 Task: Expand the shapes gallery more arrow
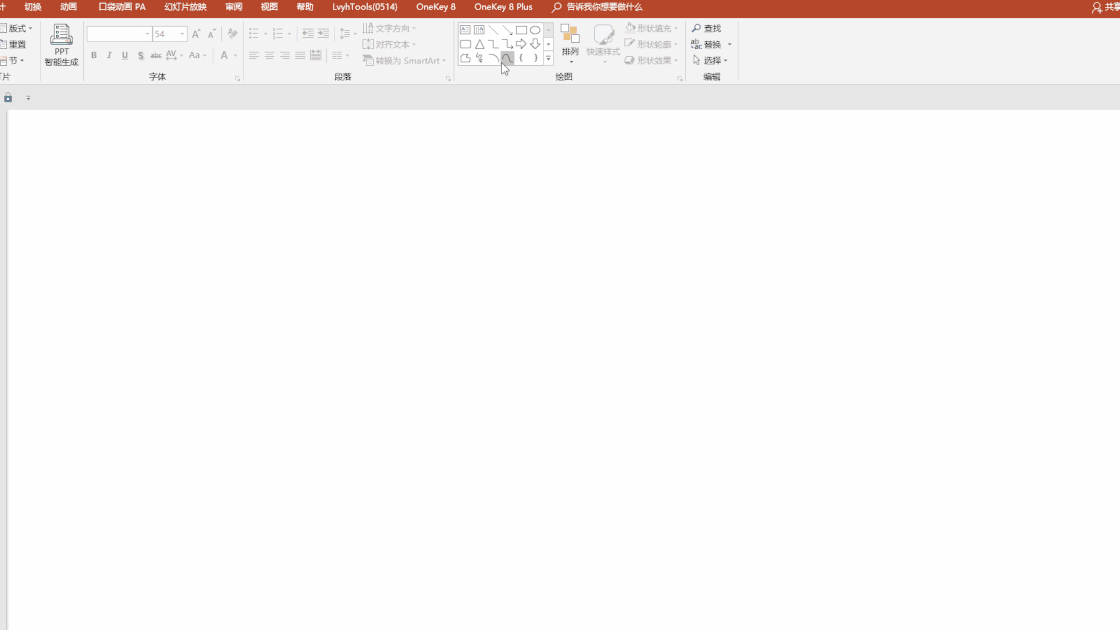(549, 59)
